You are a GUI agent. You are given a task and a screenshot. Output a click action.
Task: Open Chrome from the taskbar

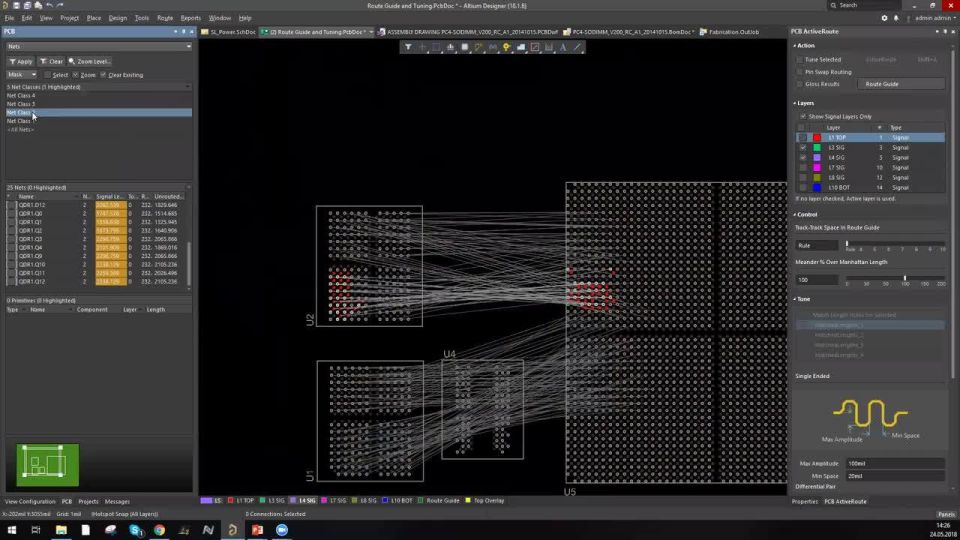pyautogui.click(x=159, y=530)
